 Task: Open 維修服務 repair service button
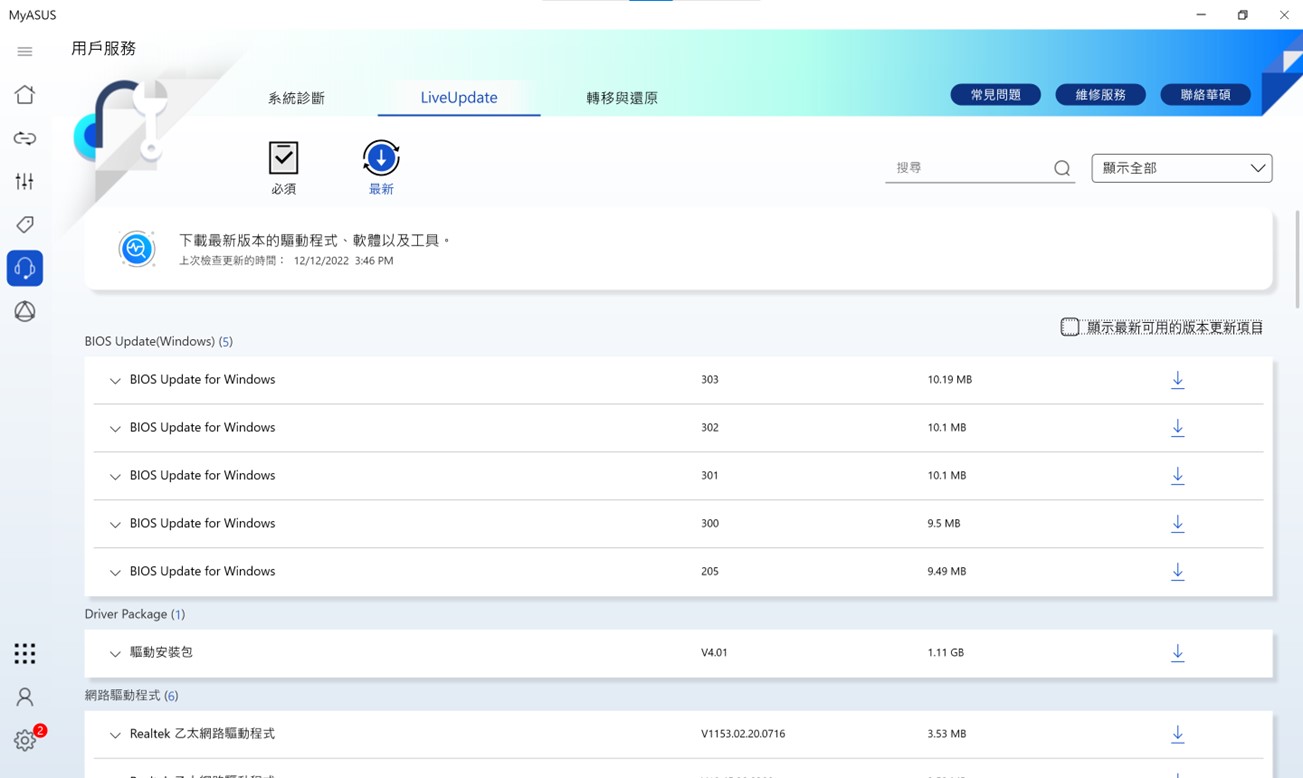click(1100, 95)
